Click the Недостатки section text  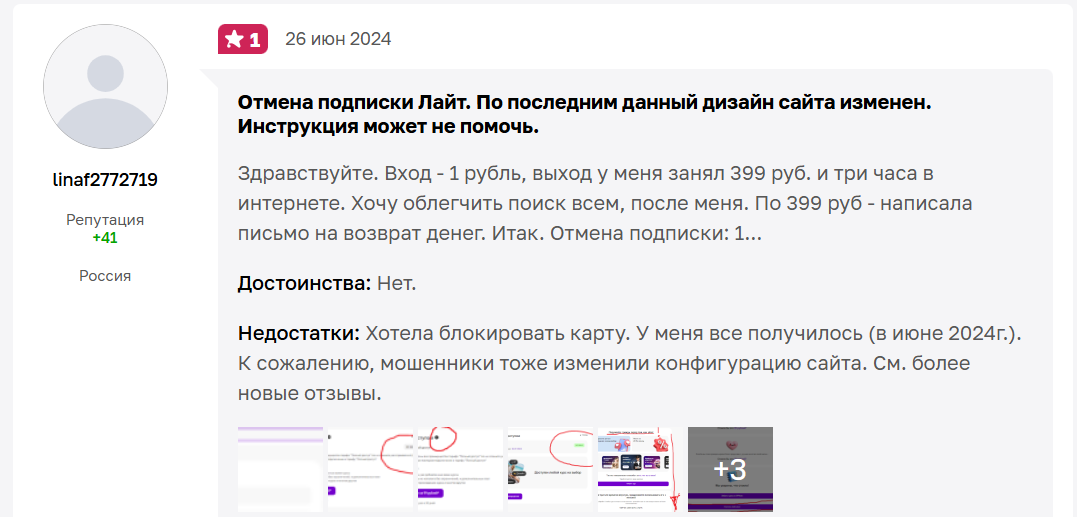pyautogui.click(x=298, y=332)
